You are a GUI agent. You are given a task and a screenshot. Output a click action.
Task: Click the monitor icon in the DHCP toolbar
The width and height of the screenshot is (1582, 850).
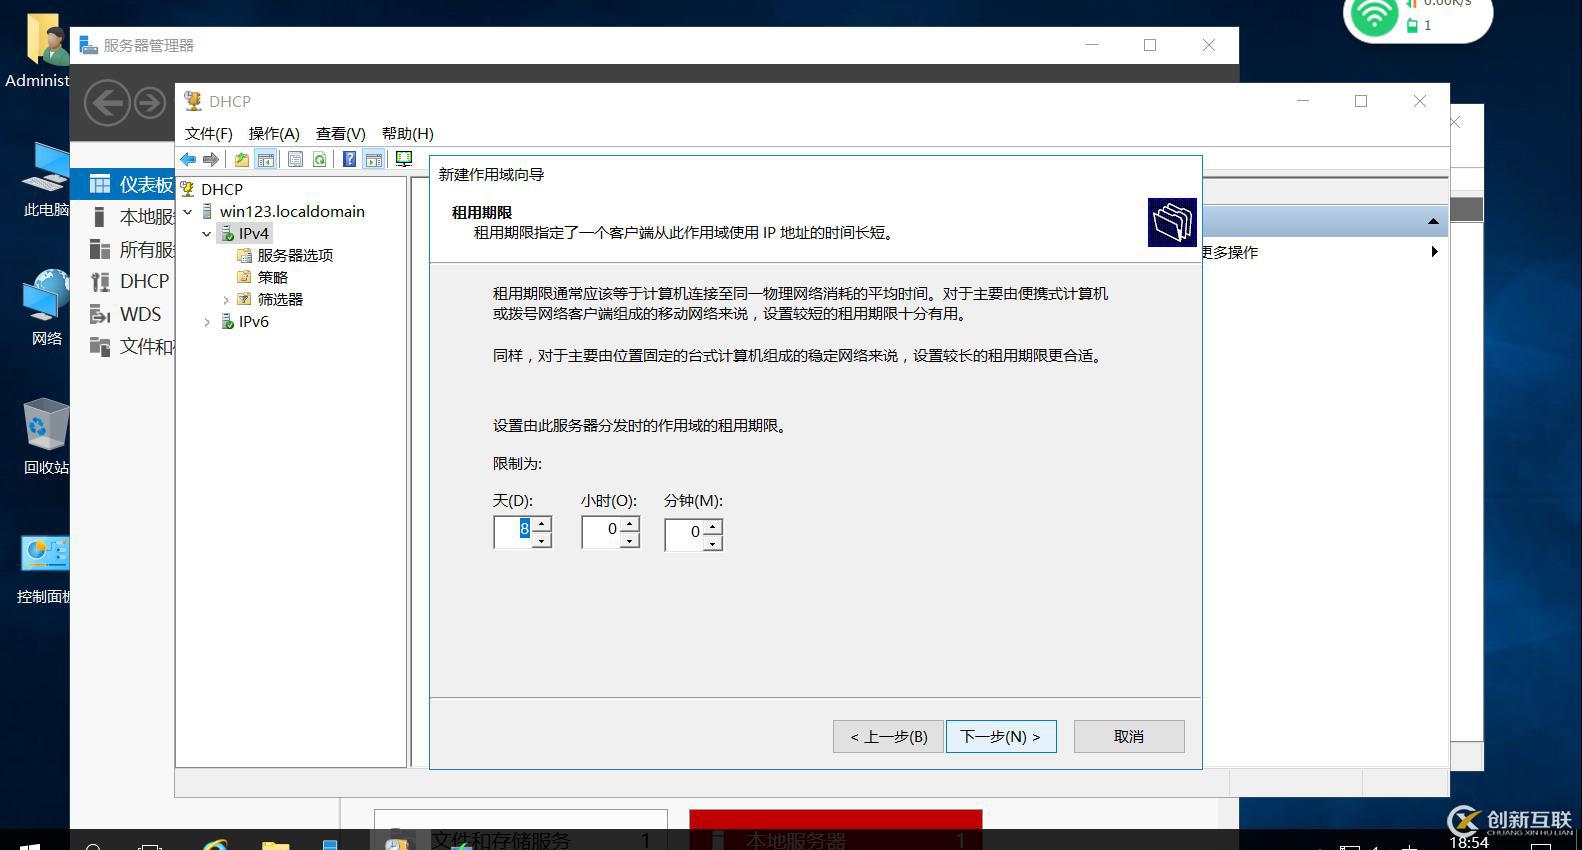click(x=404, y=159)
